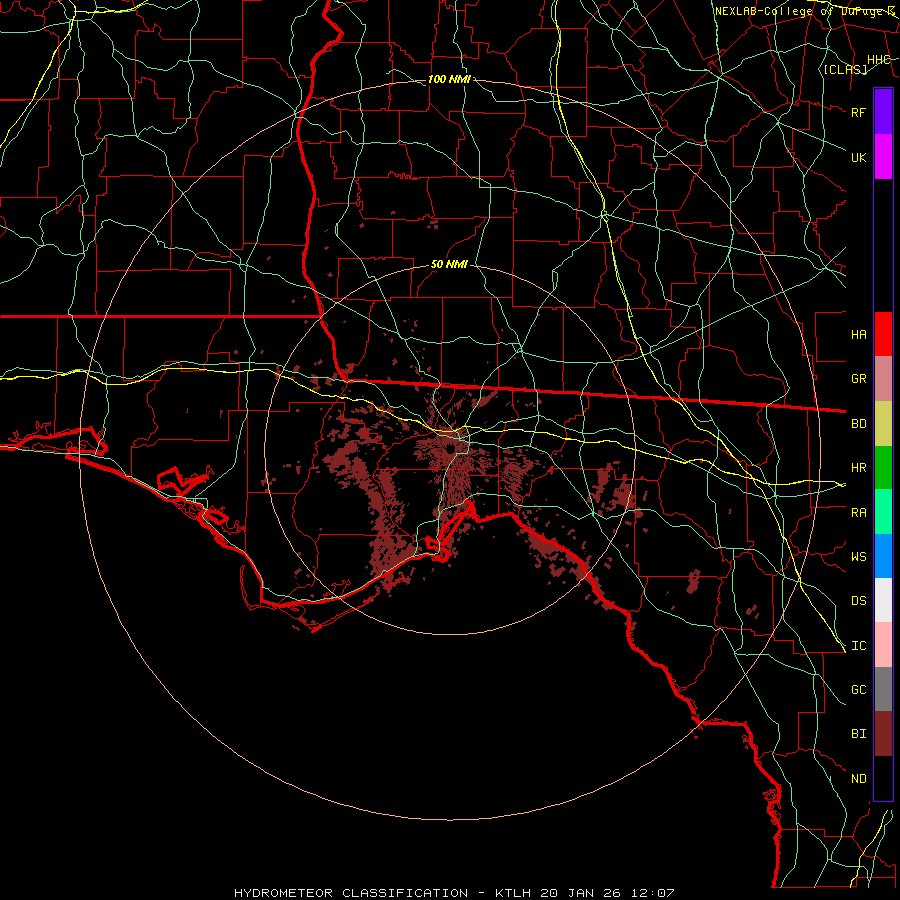The image size is (900, 900).
Task: Click the GC legend label
Action: [858, 689]
